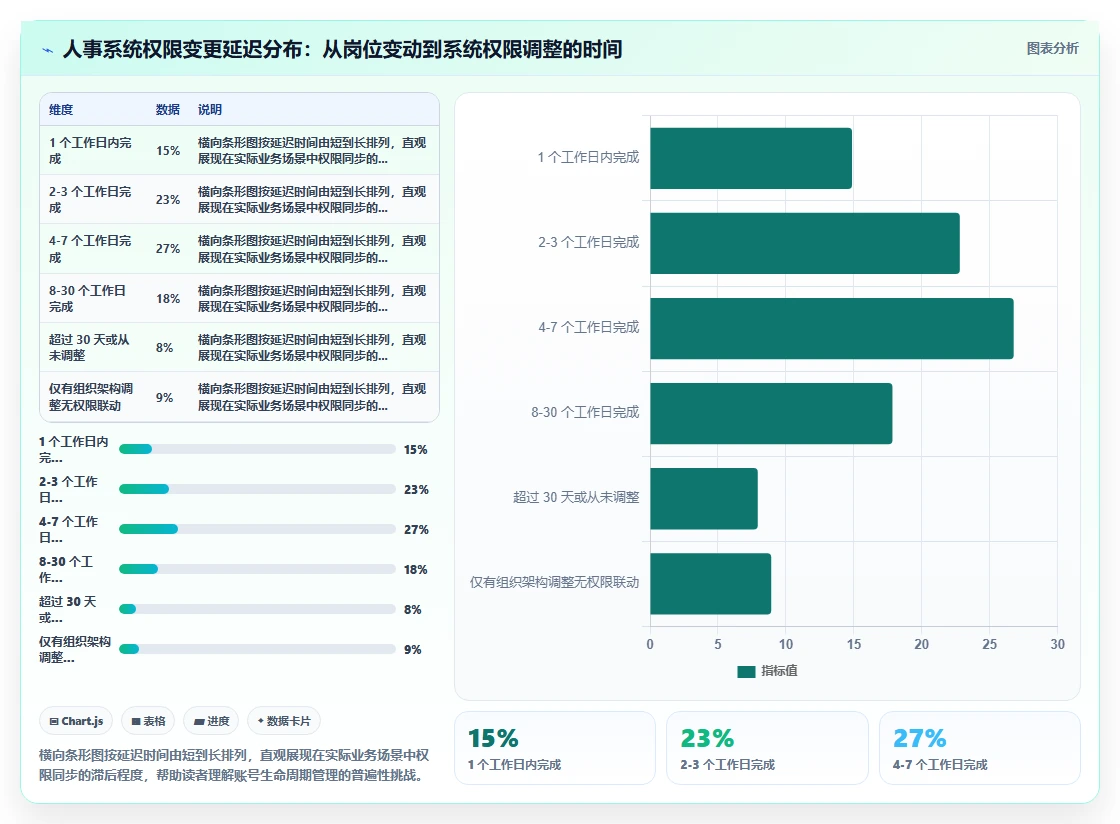The image size is (1120, 824).
Task: Click the 2-3 个工作日完成 chart bar
Action: tap(805, 243)
